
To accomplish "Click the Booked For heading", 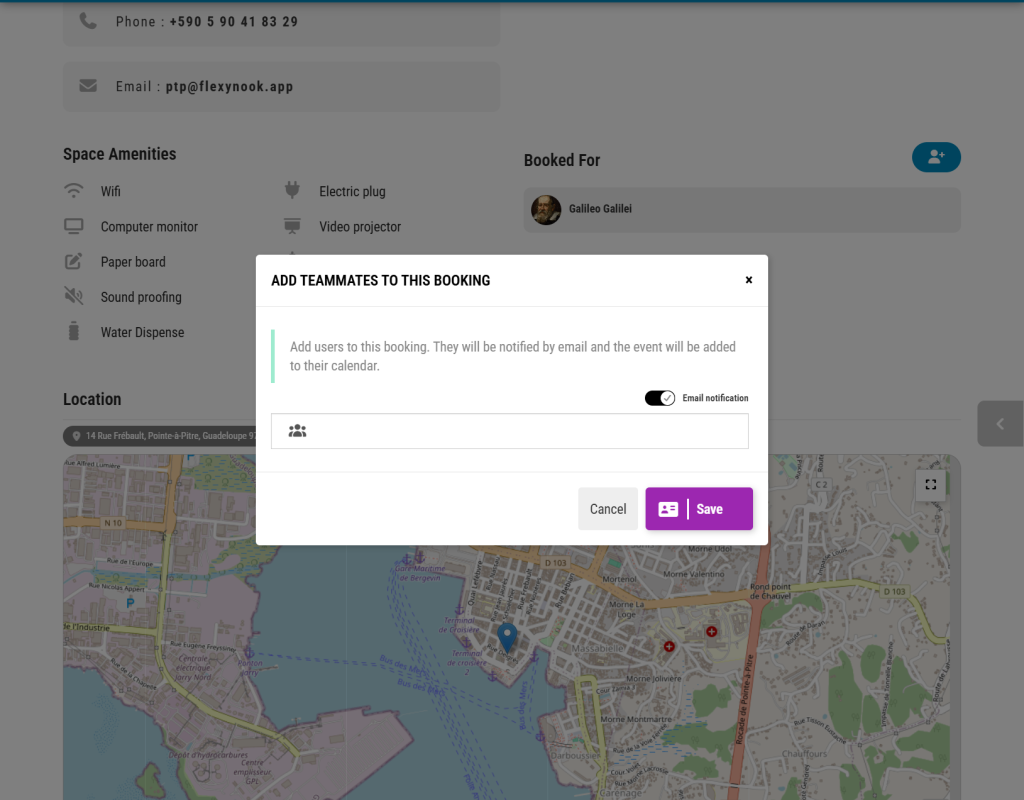I will coord(562,161).
